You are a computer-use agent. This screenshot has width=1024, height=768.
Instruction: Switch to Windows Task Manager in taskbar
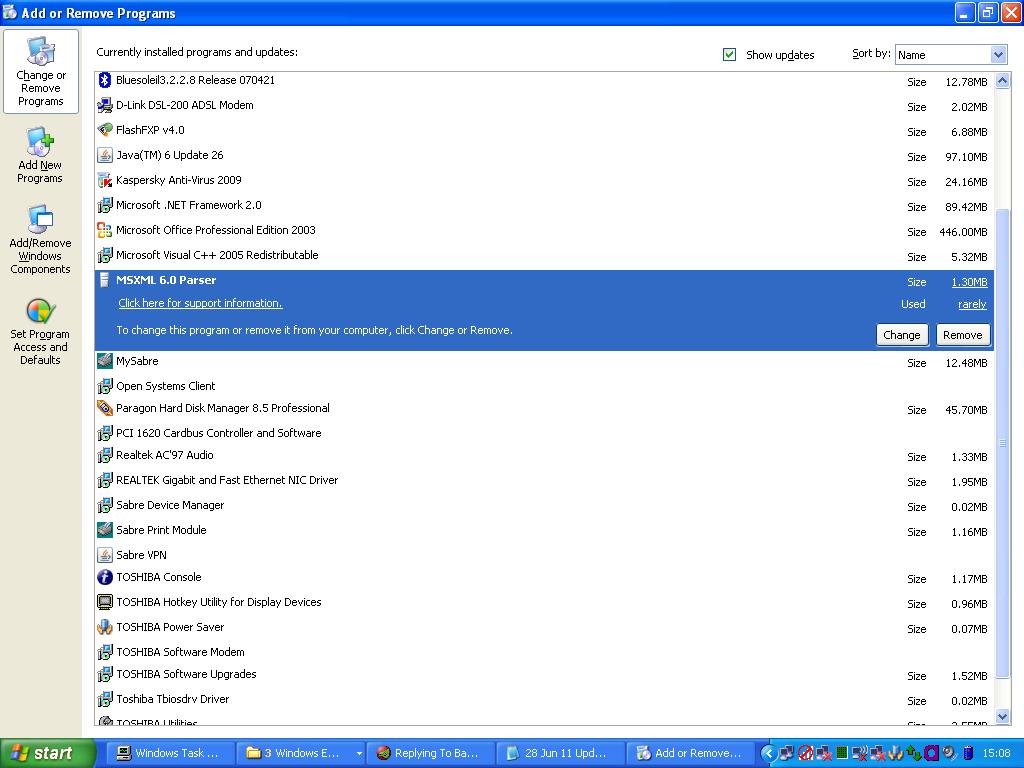point(168,753)
